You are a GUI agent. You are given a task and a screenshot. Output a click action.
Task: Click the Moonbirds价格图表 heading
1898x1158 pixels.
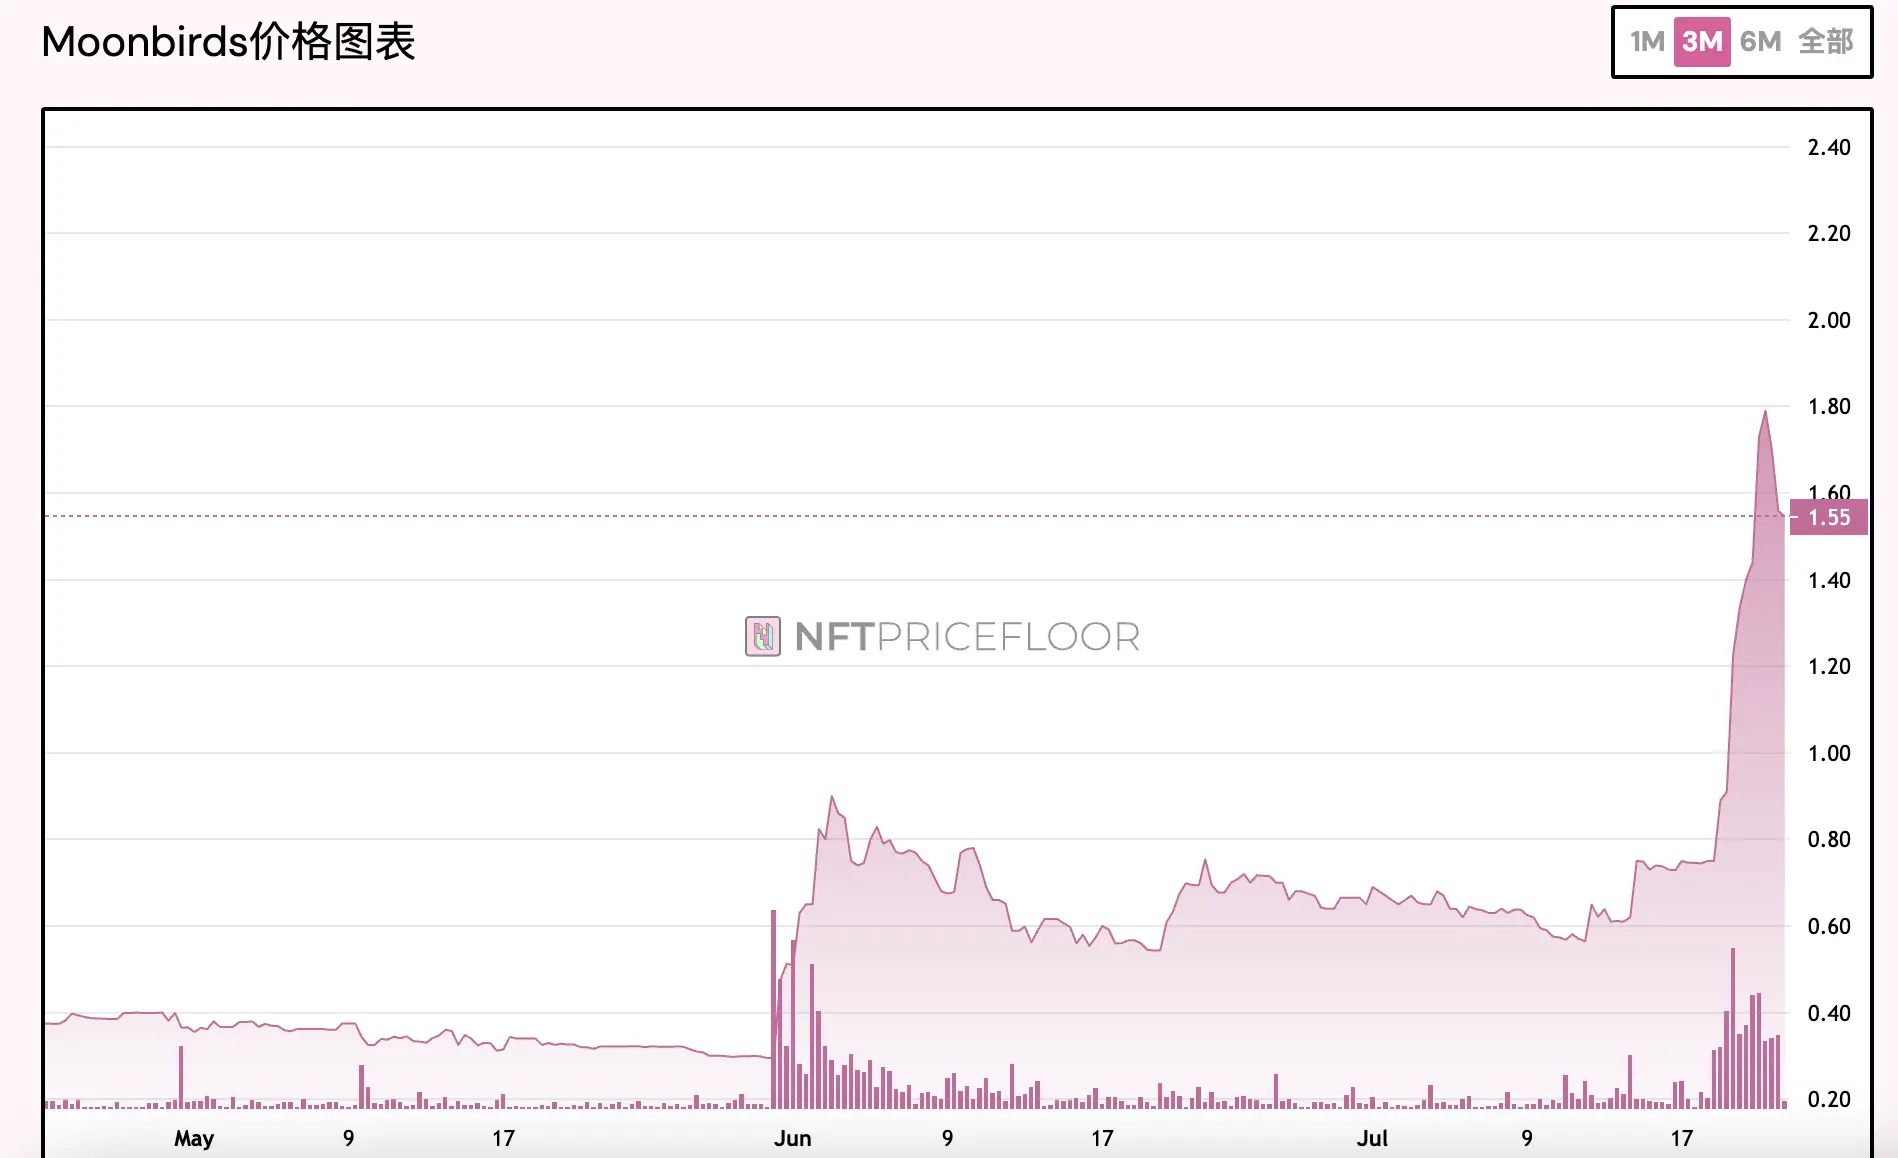click(228, 42)
